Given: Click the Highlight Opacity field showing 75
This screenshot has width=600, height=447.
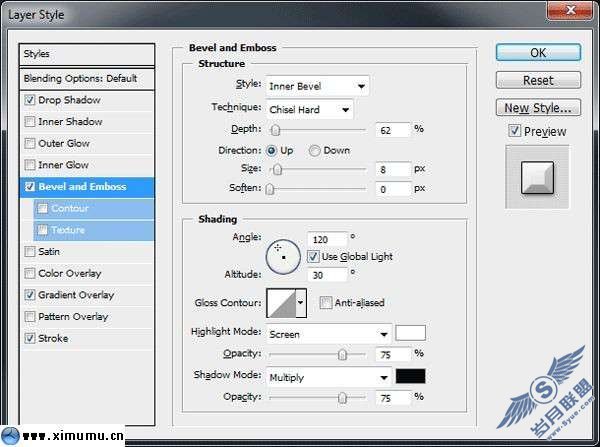Looking at the screenshot, I should [393, 355].
